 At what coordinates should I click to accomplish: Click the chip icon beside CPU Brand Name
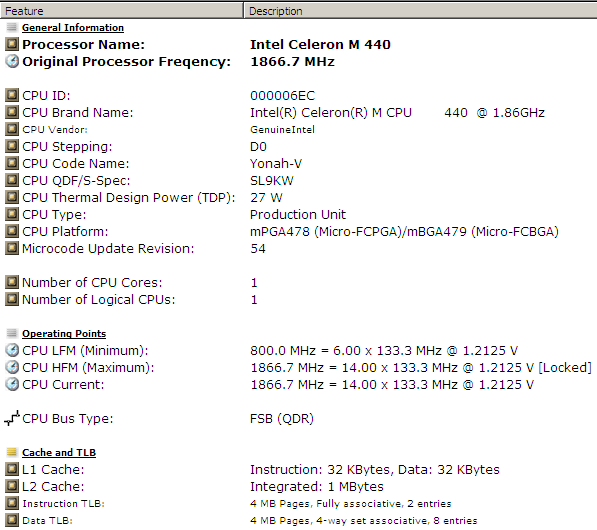[x=12, y=112]
